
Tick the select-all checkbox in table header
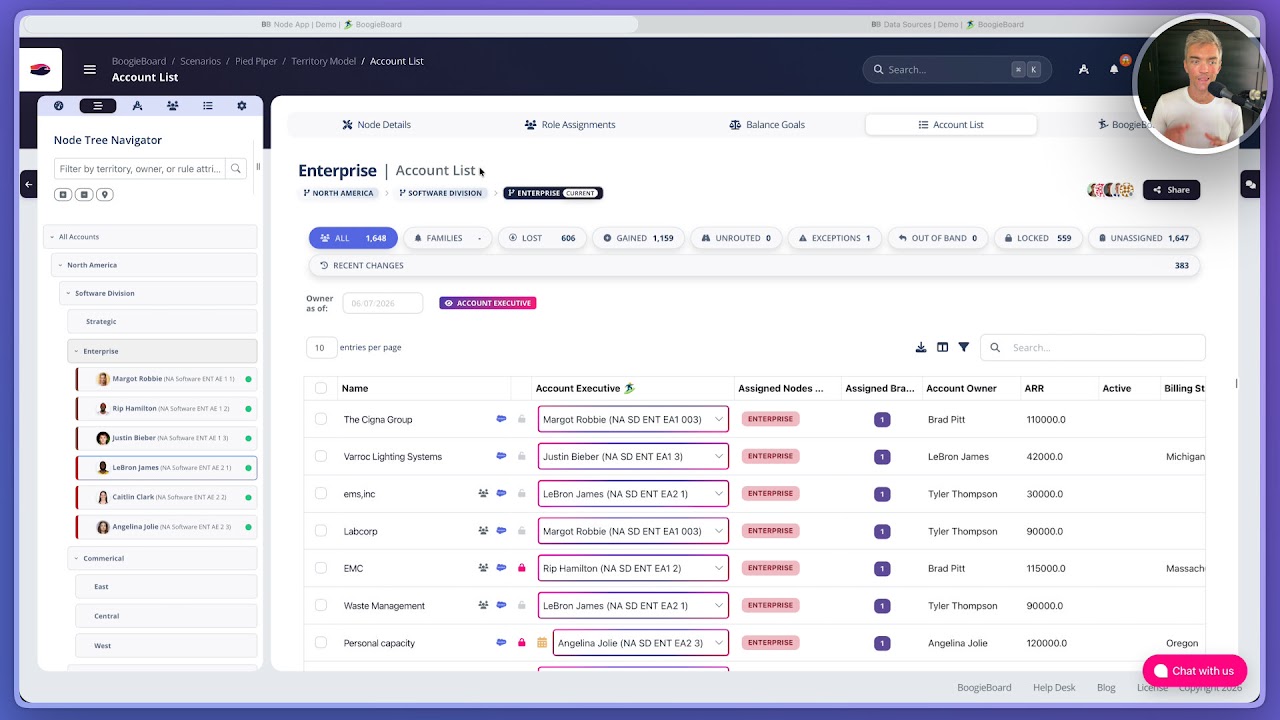(x=321, y=388)
